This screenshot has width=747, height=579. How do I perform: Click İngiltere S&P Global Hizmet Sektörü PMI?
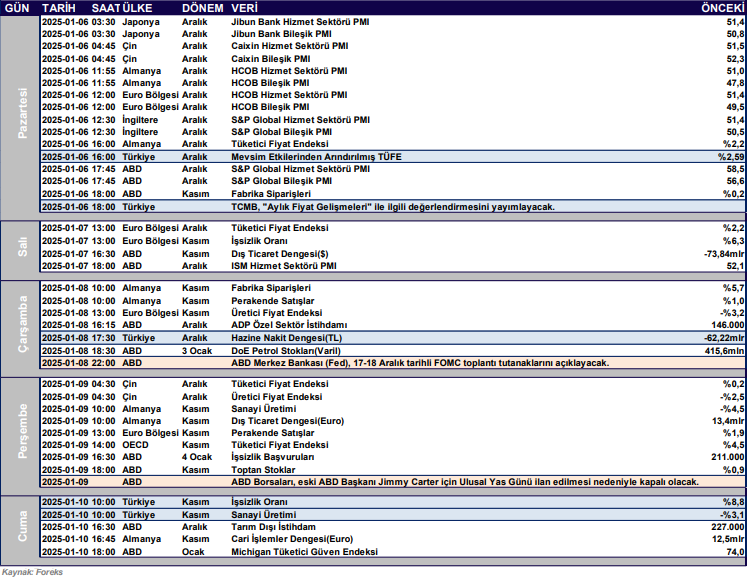click(300, 120)
